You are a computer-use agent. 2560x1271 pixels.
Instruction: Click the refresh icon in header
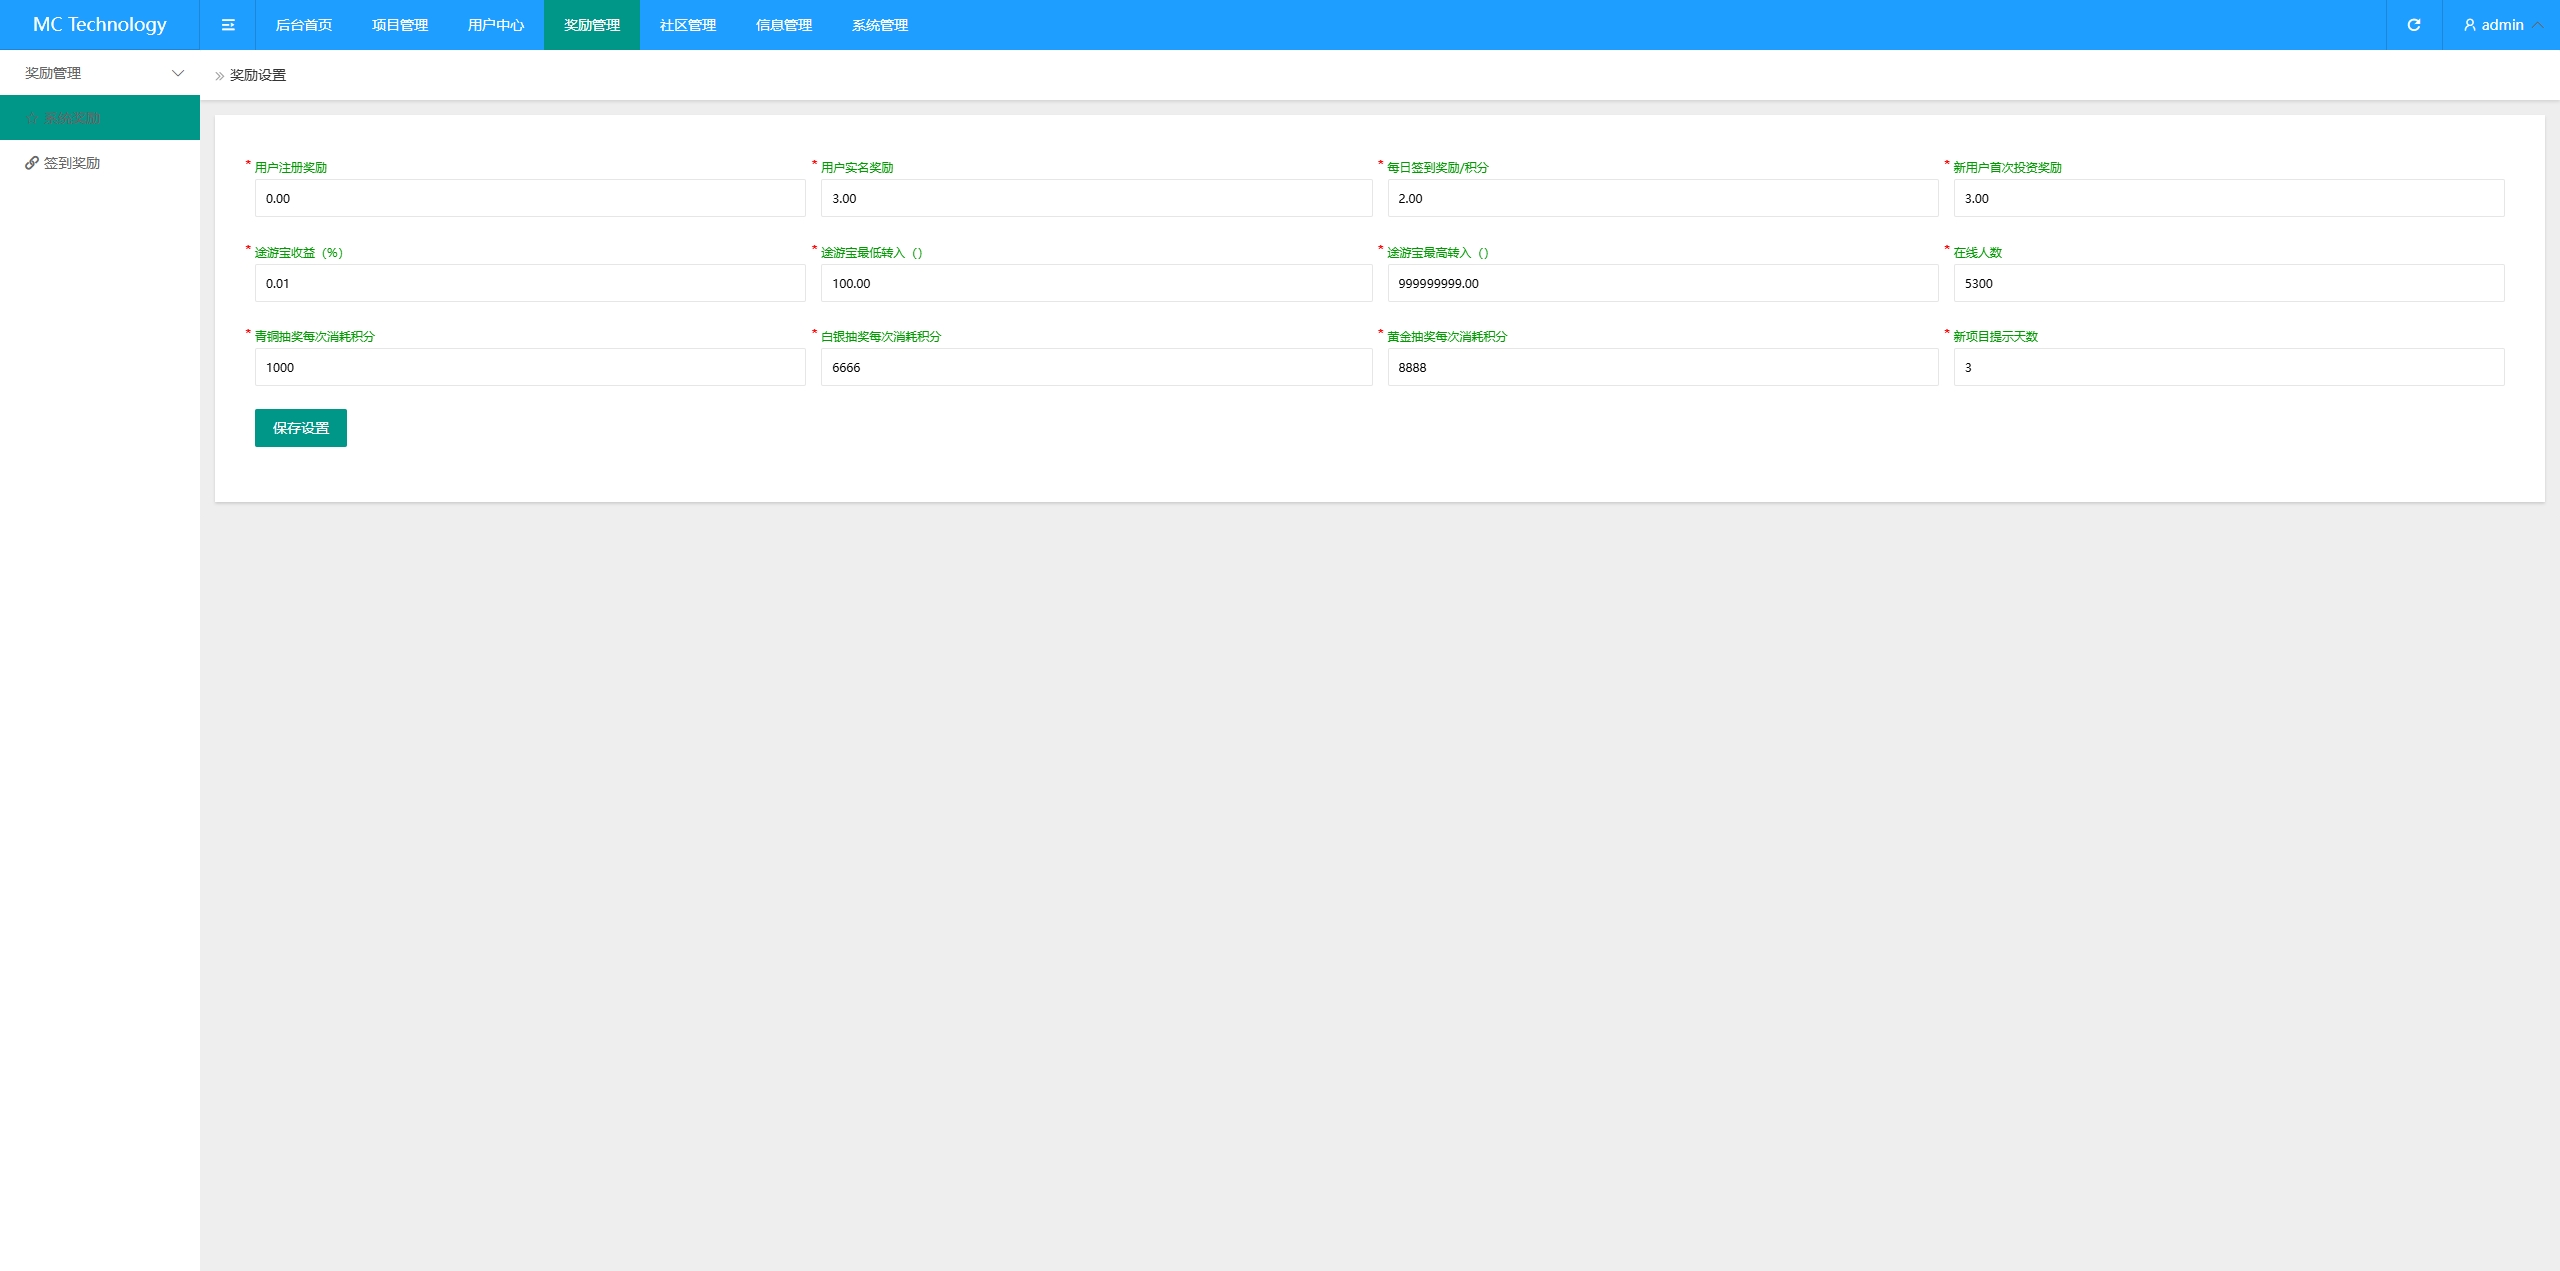pyautogui.click(x=2413, y=25)
